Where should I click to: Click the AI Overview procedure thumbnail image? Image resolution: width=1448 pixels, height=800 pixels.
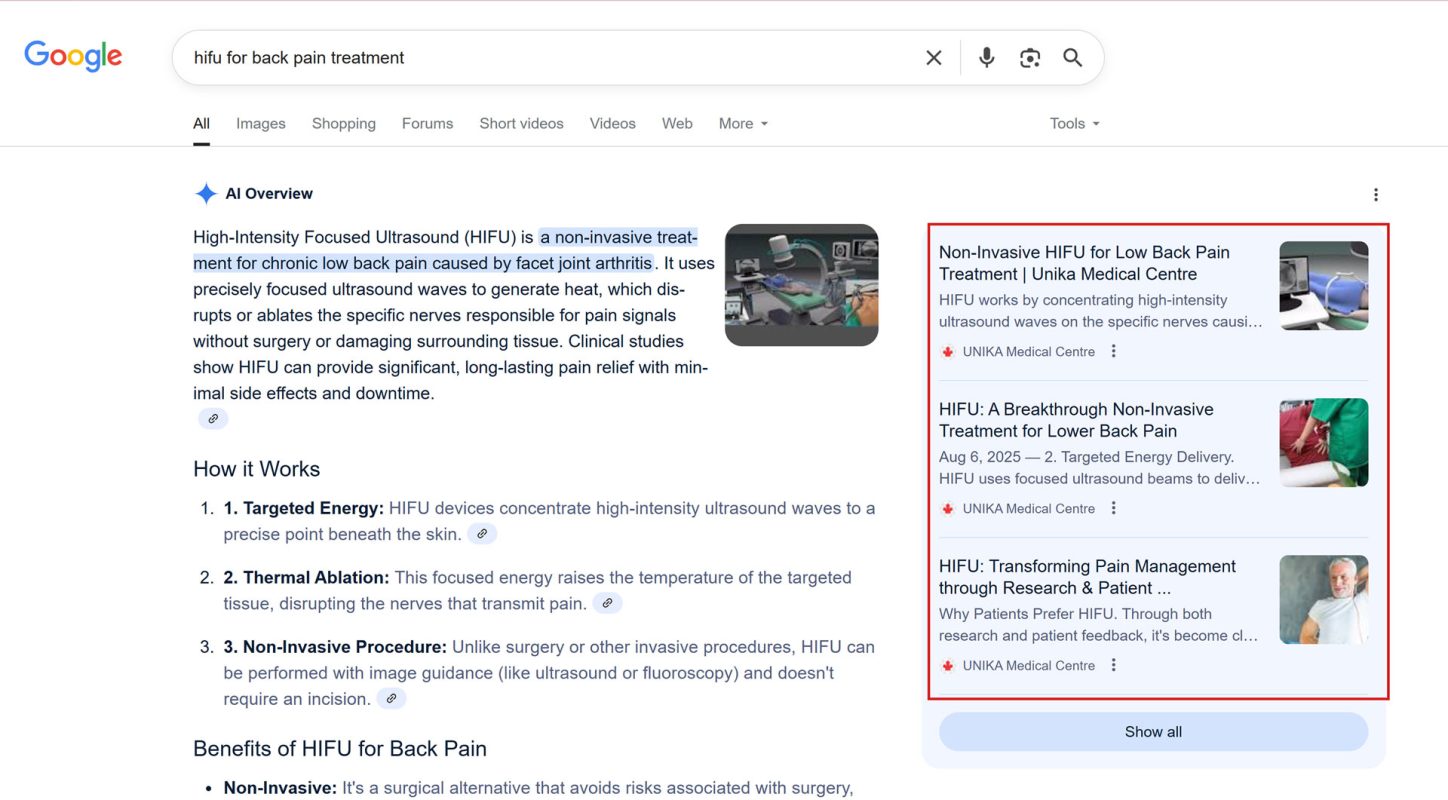(801, 284)
